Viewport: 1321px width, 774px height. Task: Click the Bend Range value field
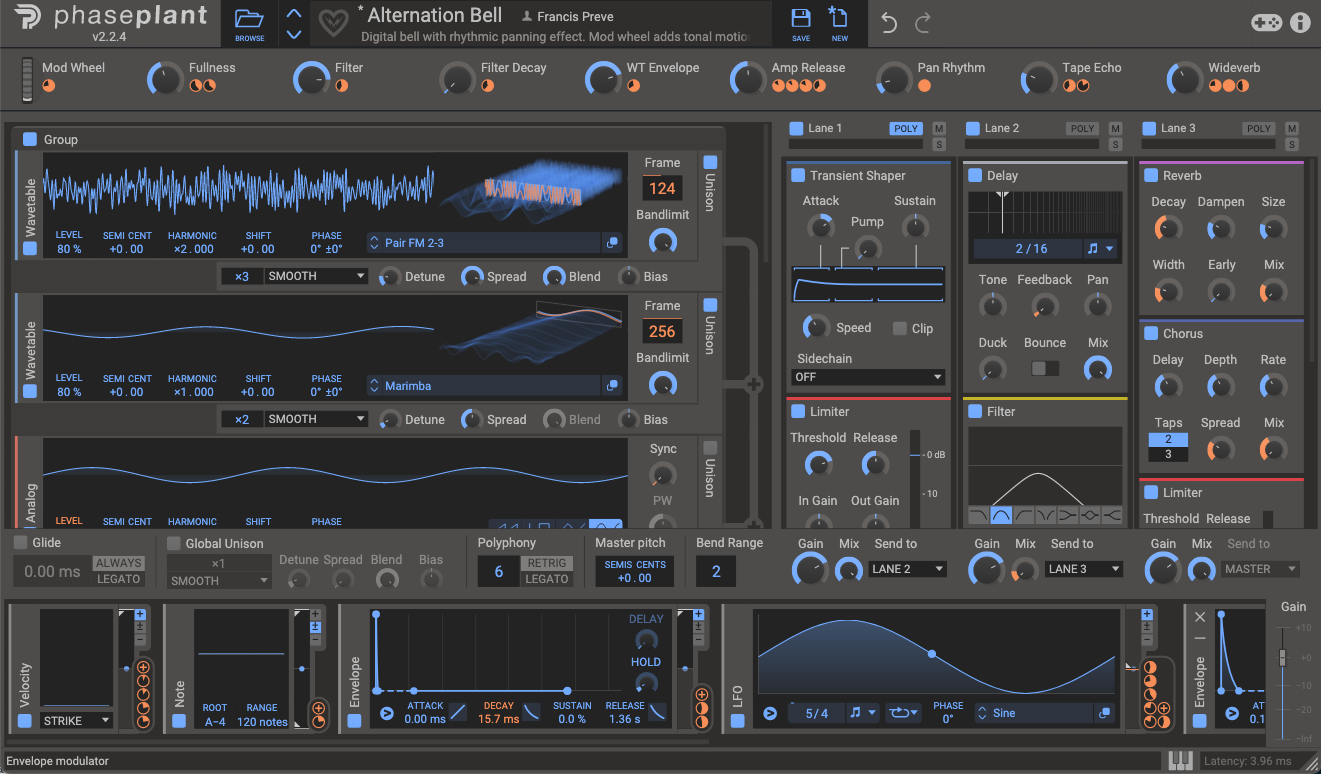pyautogui.click(x=716, y=571)
